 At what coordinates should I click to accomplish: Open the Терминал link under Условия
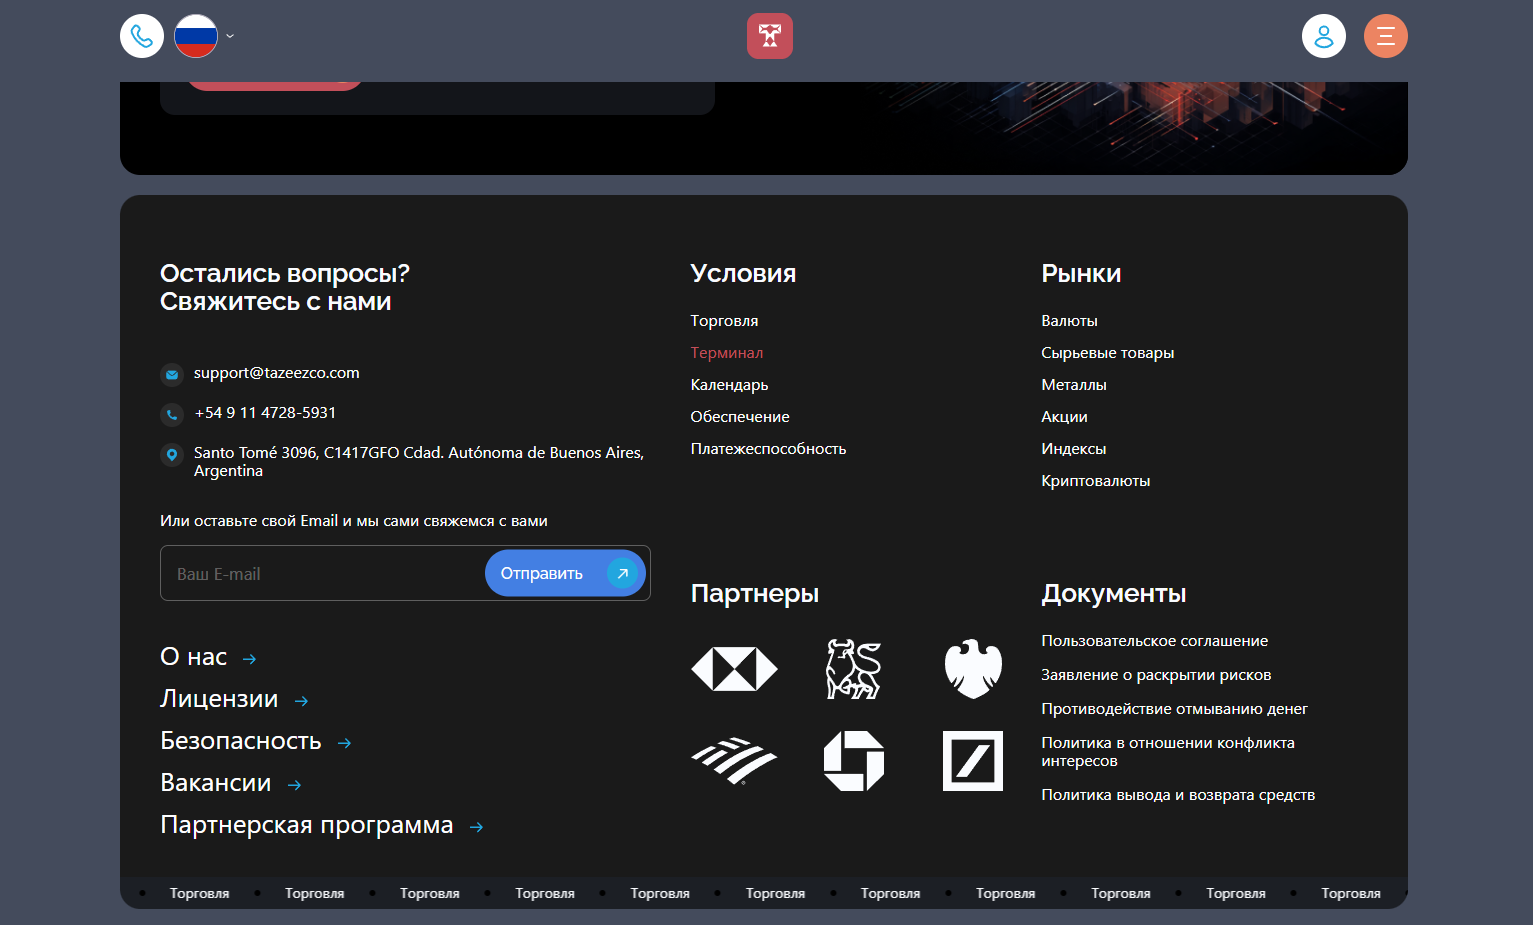pos(727,353)
